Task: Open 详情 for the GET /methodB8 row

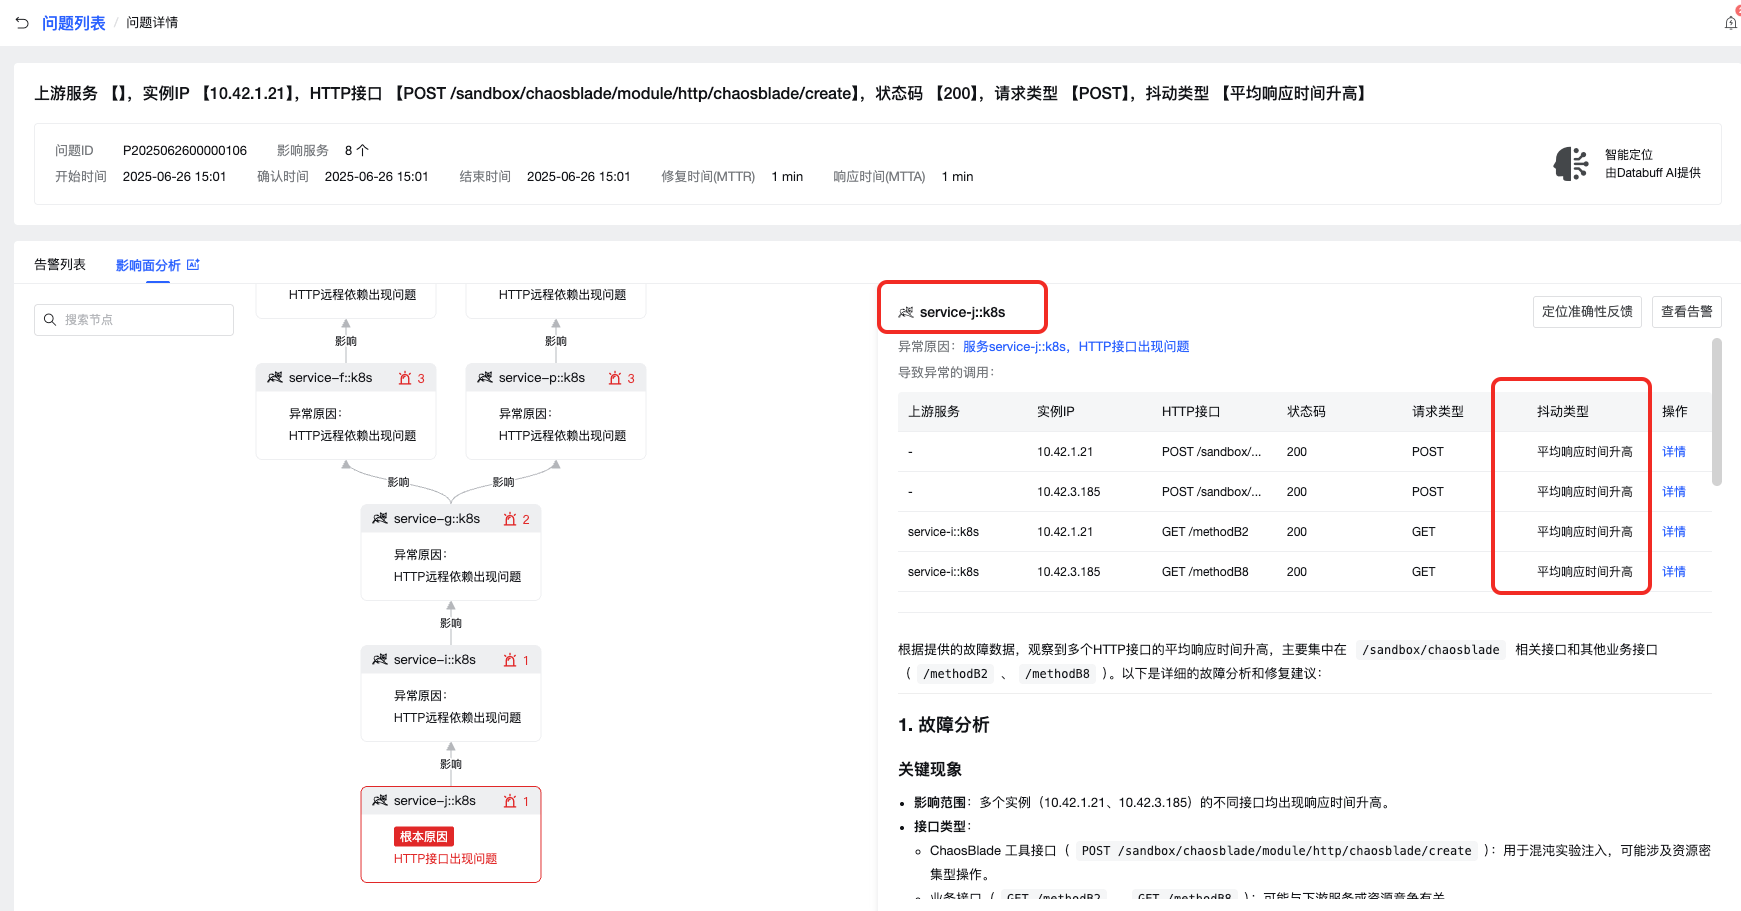Action: [1674, 572]
